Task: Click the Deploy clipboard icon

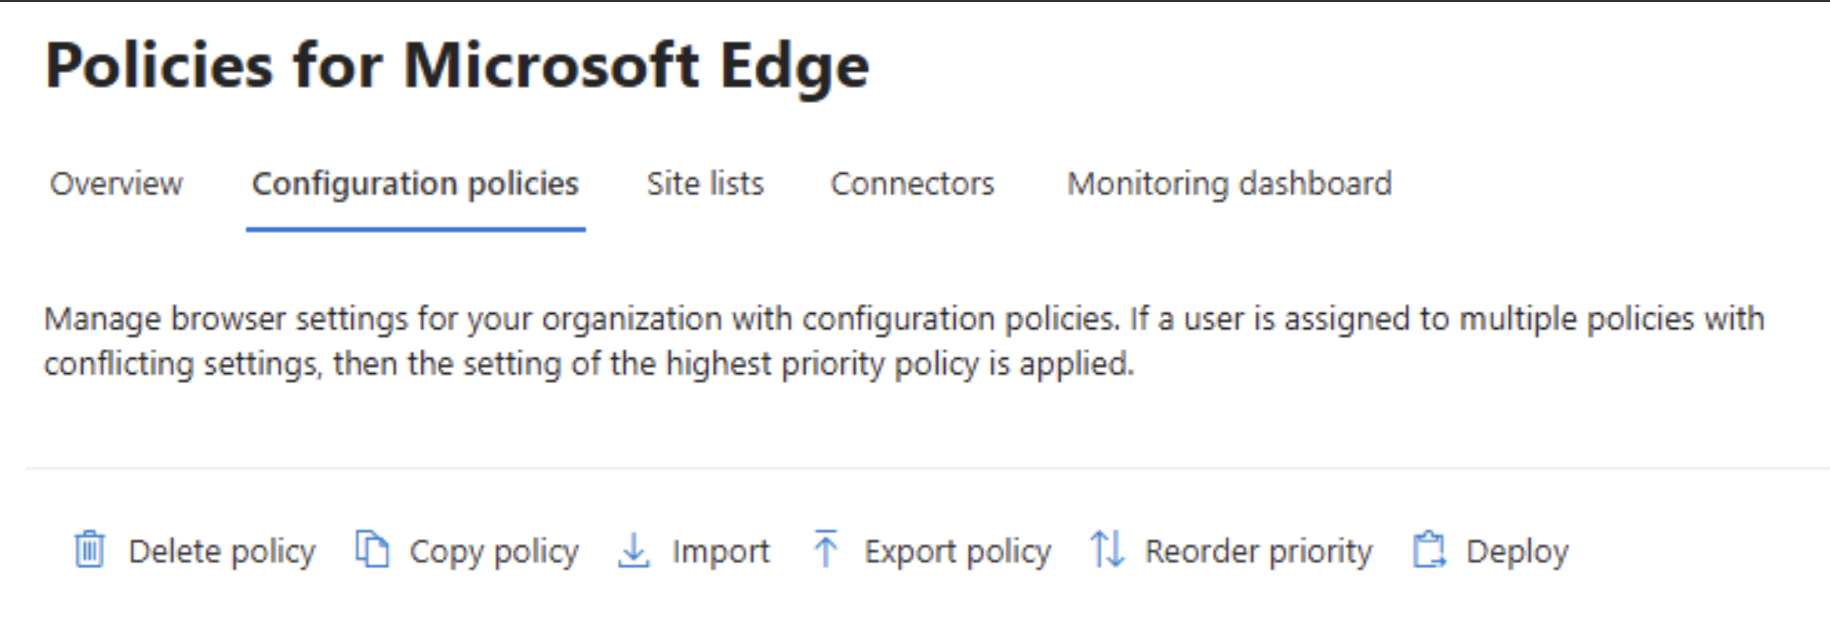Action: point(1429,550)
